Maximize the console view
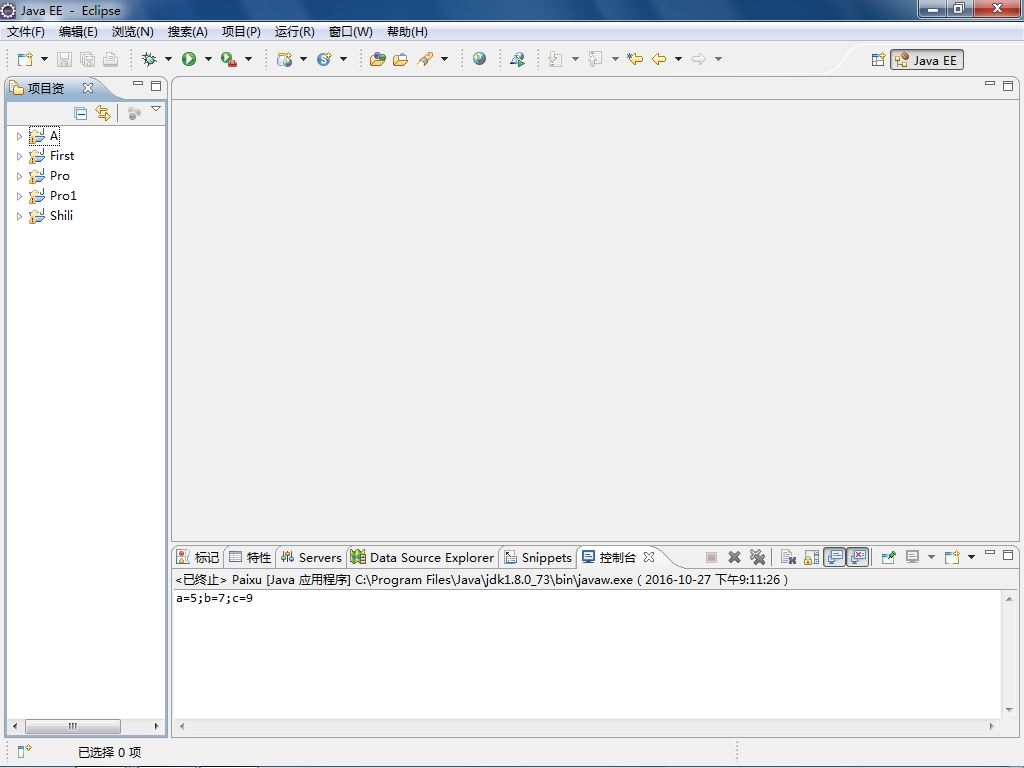The width and height of the screenshot is (1024, 768). click(1008, 554)
